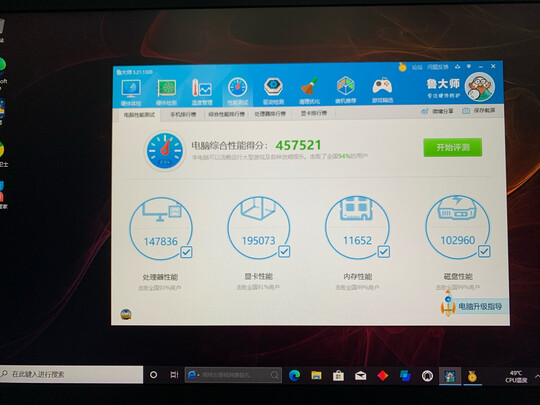Image resolution: width=540 pixels, height=405 pixels.
Task: Click the 49°C CPU温度 tray indicator
Action: (516, 376)
